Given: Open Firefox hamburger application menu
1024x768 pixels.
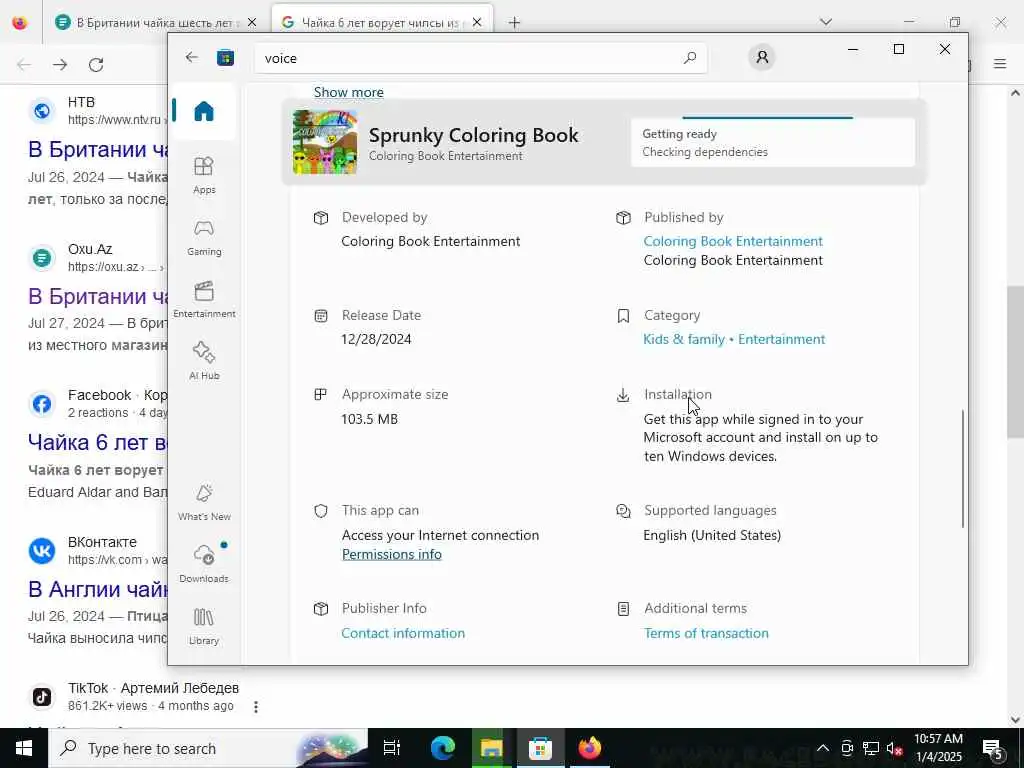Looking at the screenshot, I should [1000, 64].
